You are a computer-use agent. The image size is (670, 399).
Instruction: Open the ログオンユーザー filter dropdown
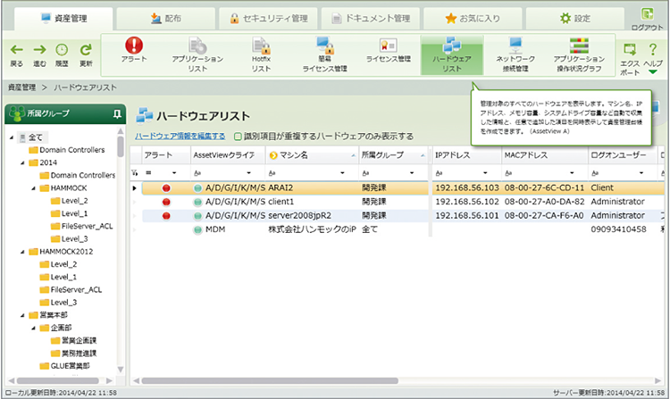641,173
